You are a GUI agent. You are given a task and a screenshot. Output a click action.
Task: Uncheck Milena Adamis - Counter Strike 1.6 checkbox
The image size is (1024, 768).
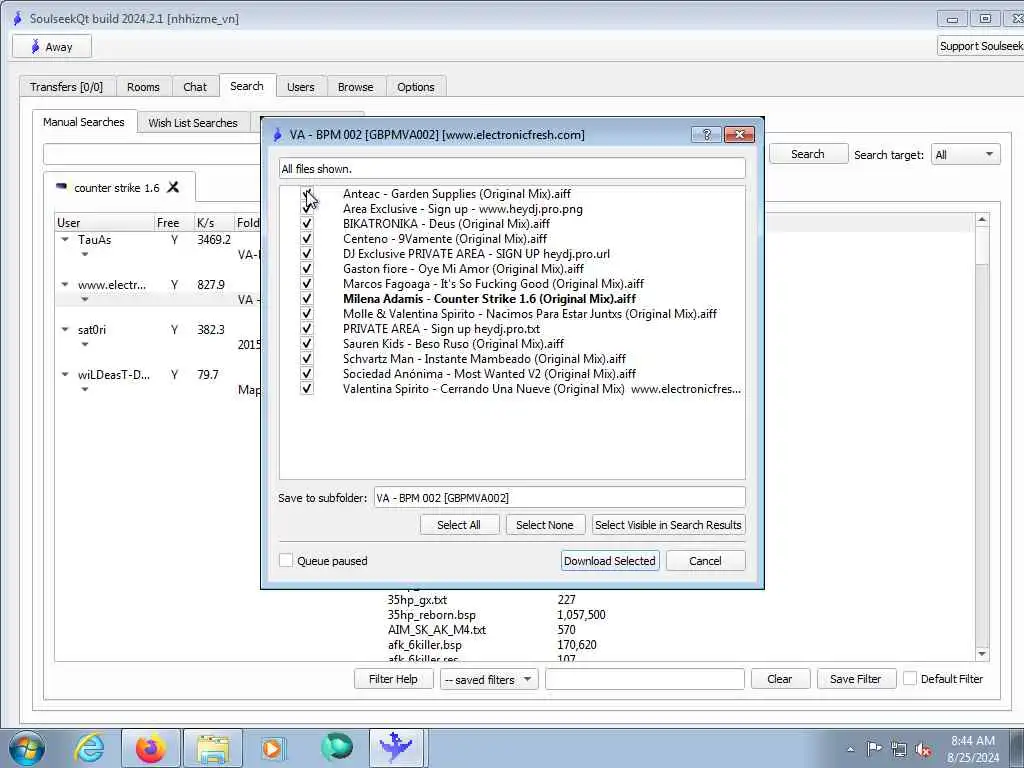(x=306, y=298)
